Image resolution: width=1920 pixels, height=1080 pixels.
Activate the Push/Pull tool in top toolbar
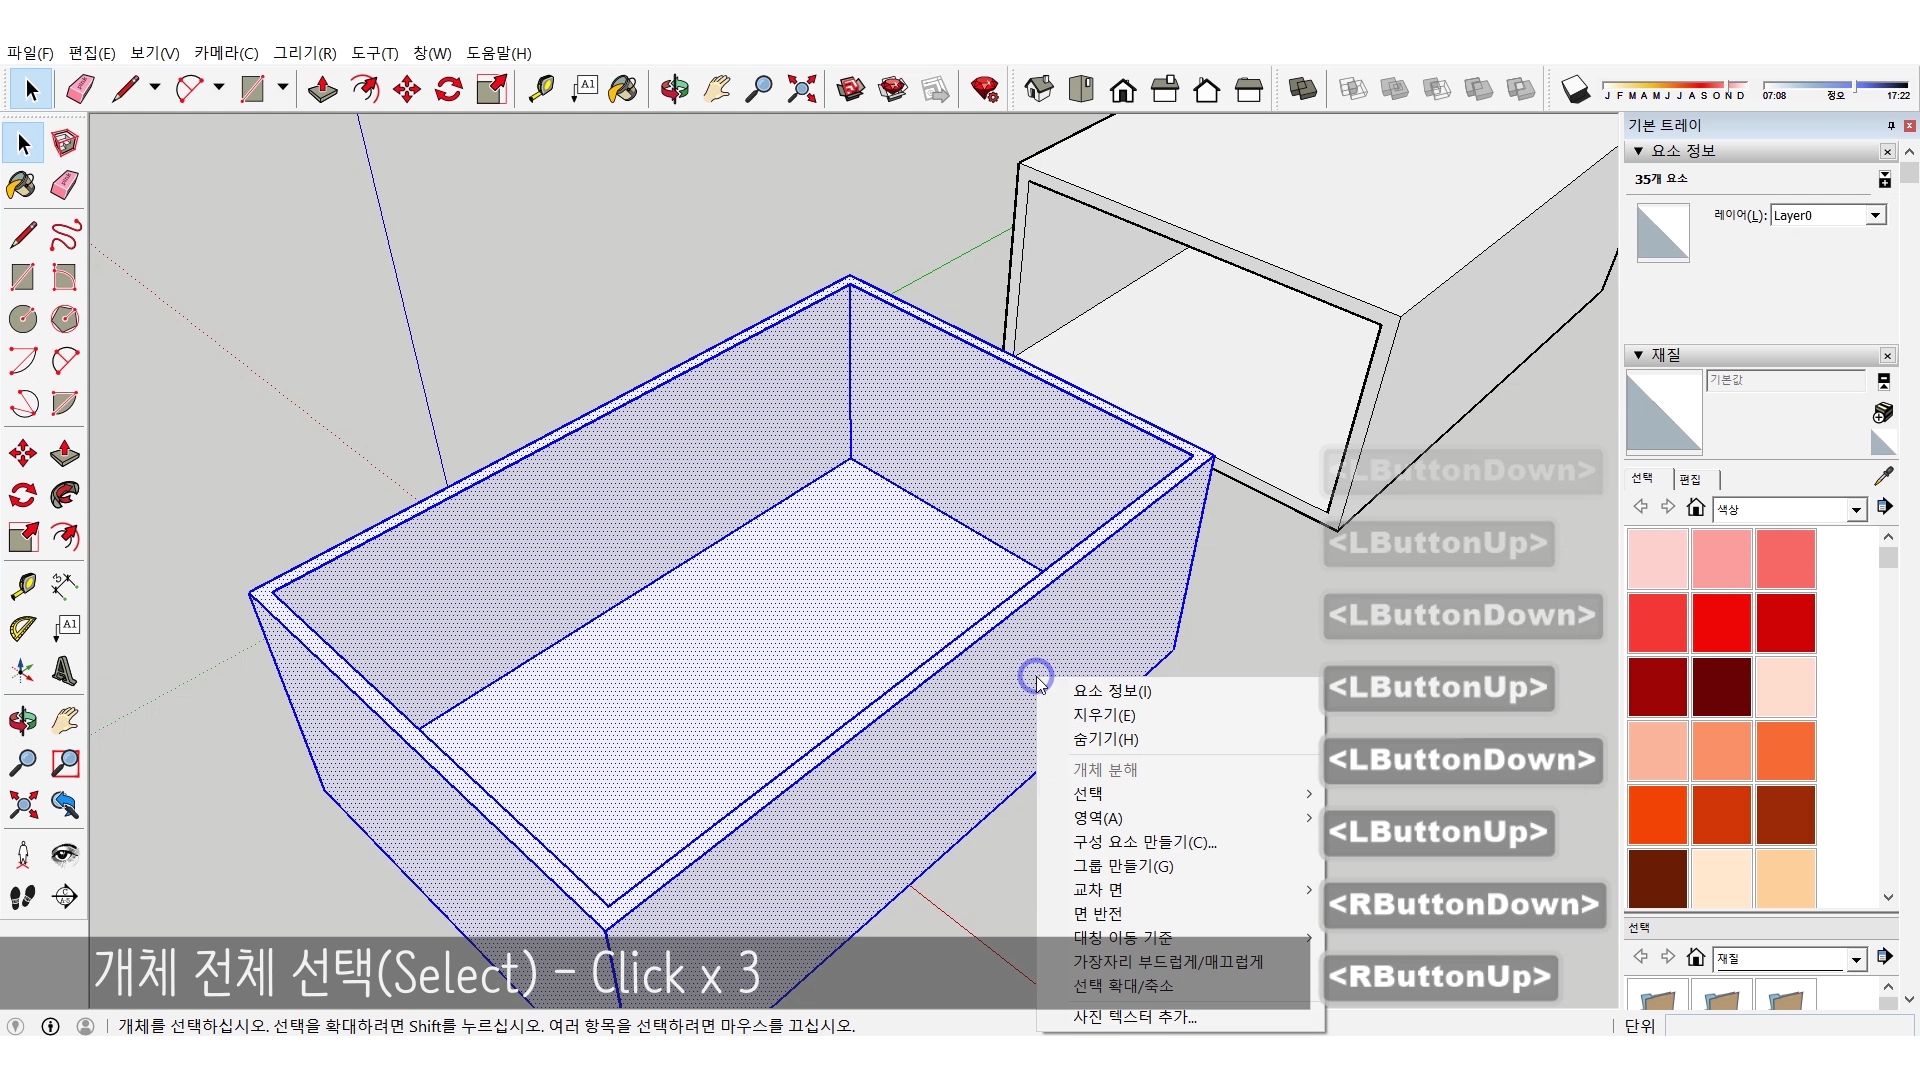[x=322, y=90]
